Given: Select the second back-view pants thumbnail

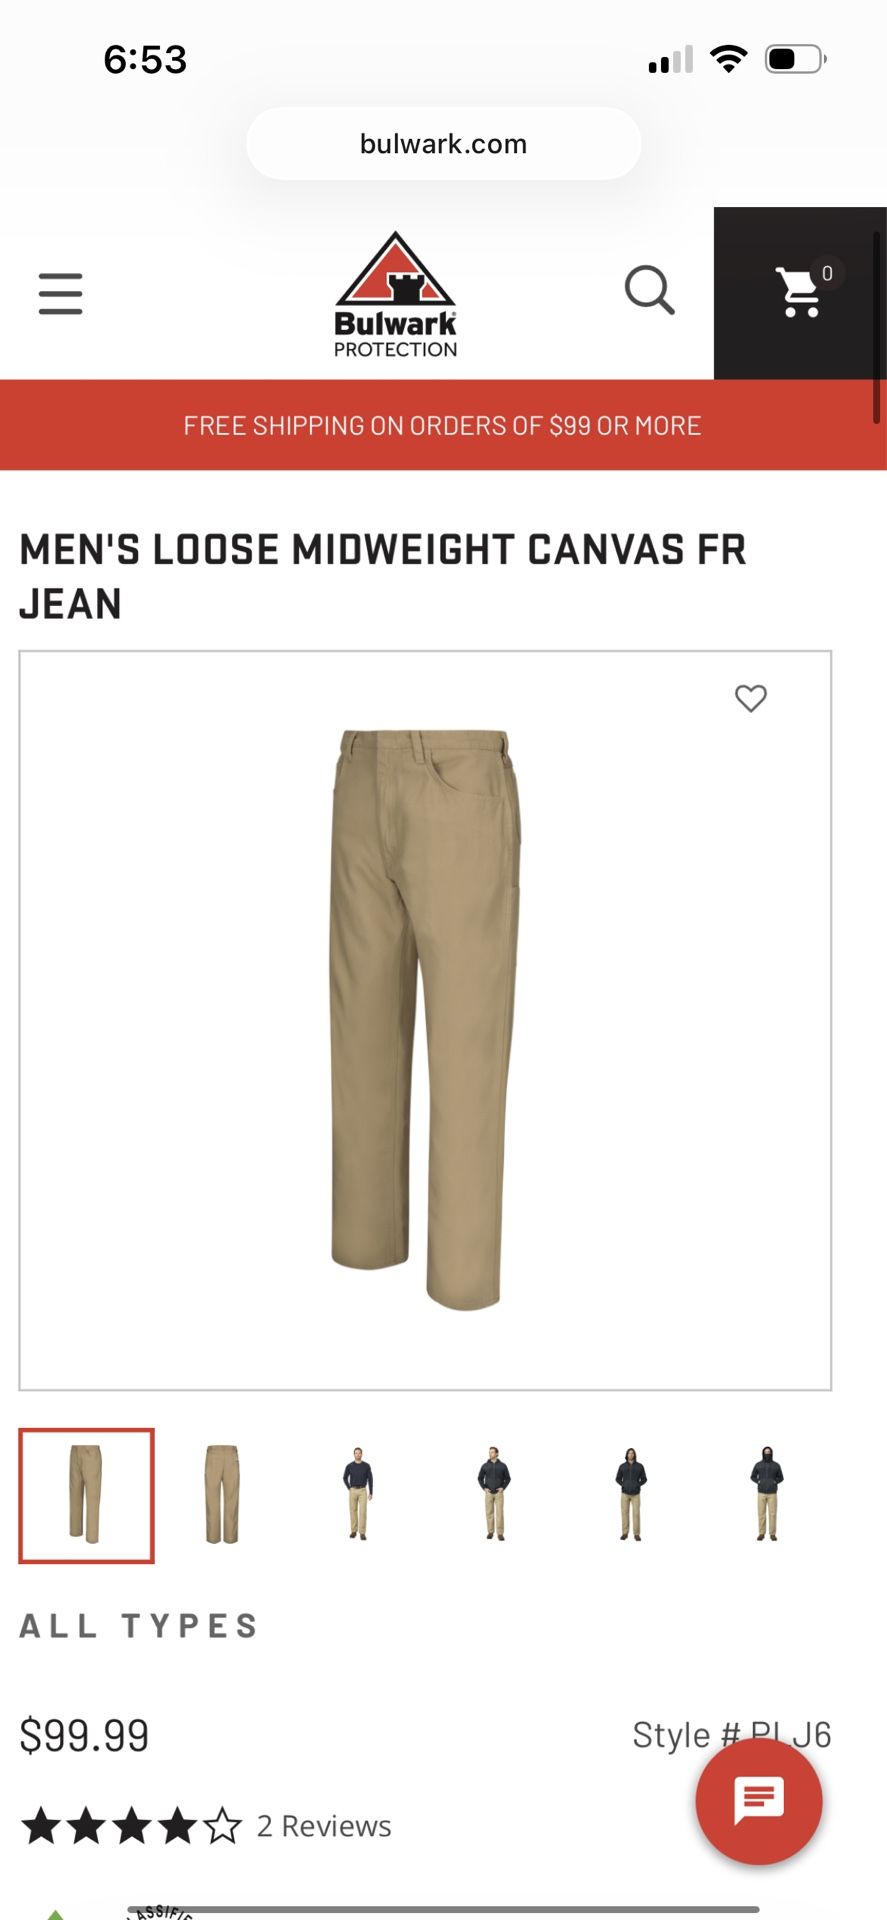Looking at the screenshot, I should tap(222, 1496).
